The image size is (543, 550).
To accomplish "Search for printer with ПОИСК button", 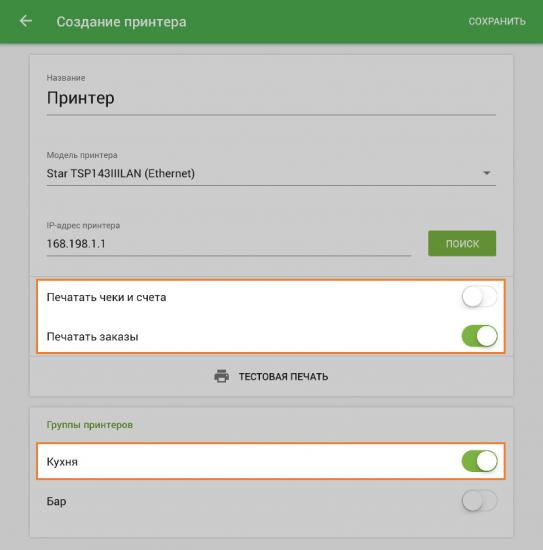I will click(x=462, y=243).
